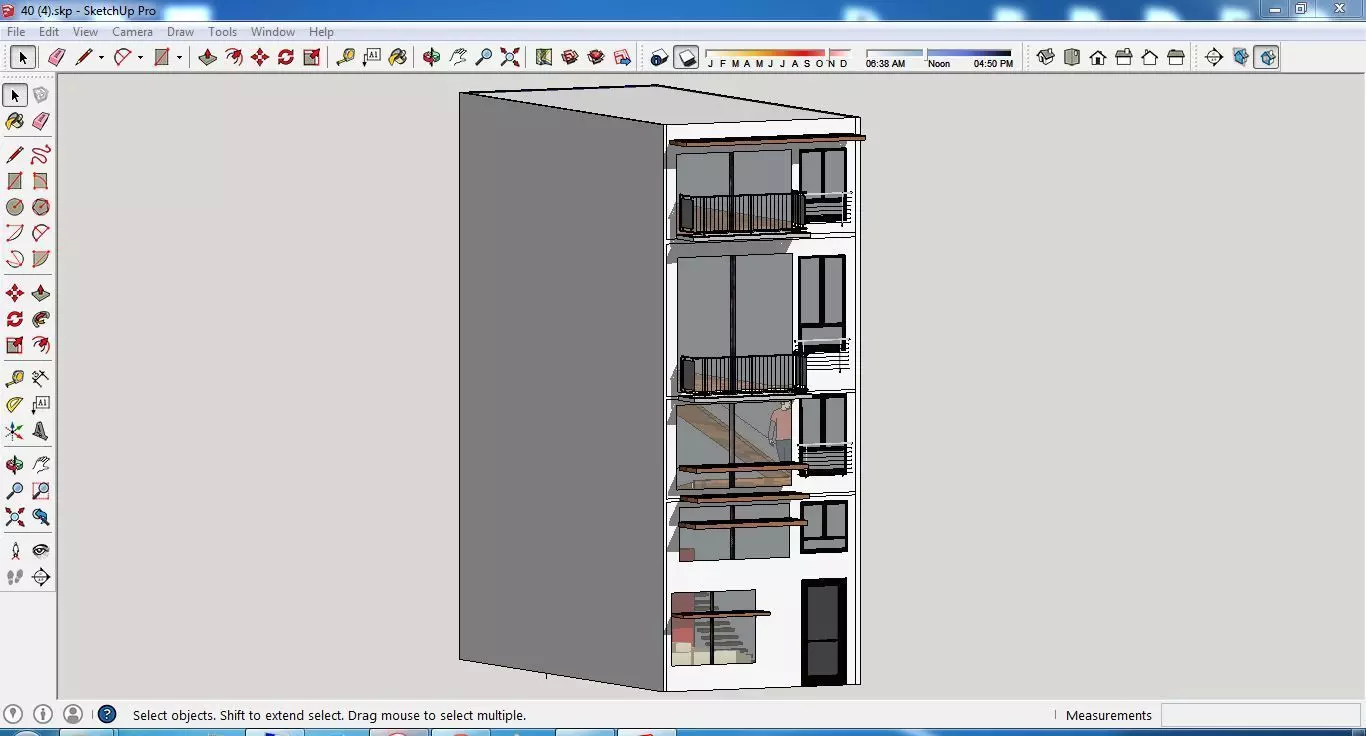This screenshot has width=1366, height=736.
Task: Pick the Freehand drawing tool
Action: click(x=41, y=155)
